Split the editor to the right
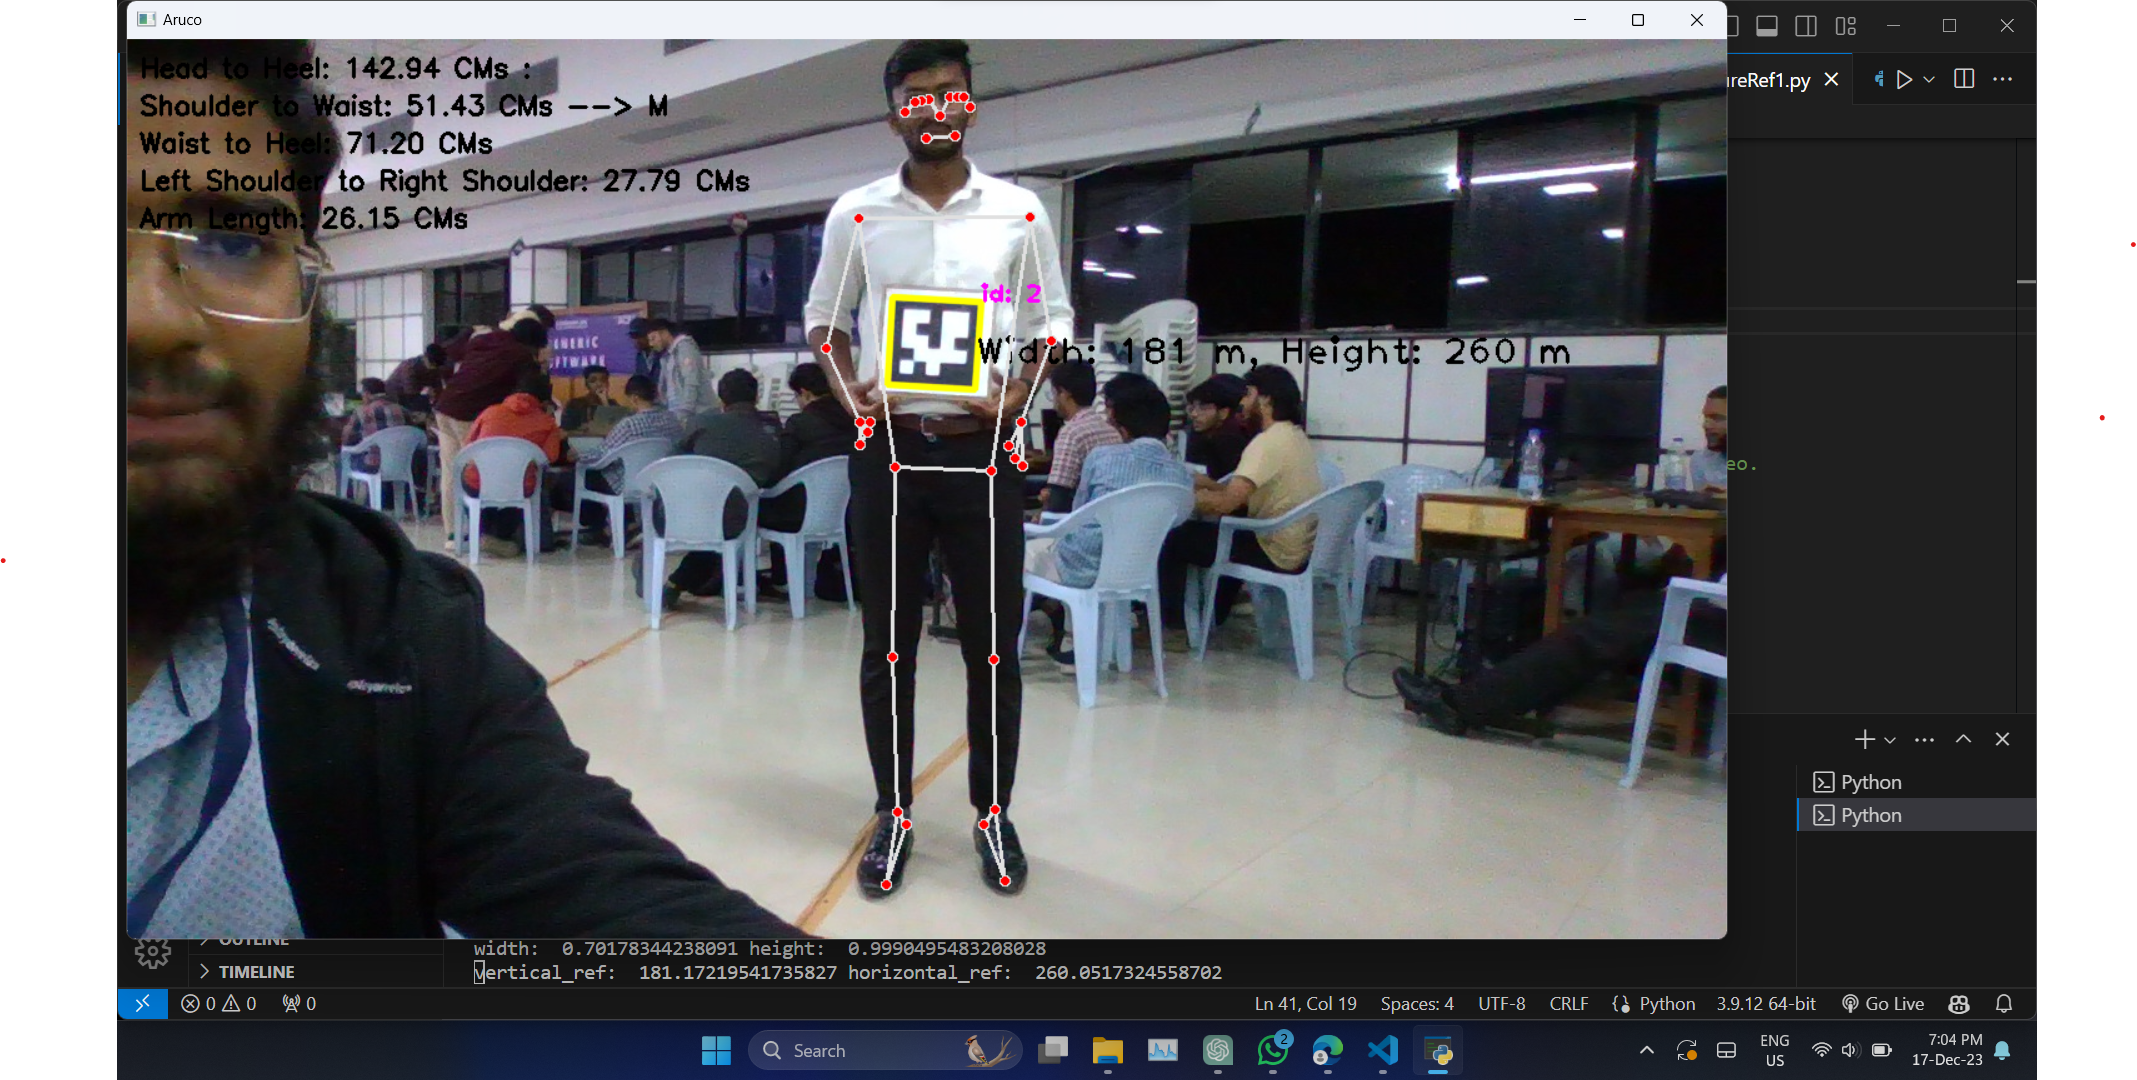2137x1080 pixels. (1963, 79)
